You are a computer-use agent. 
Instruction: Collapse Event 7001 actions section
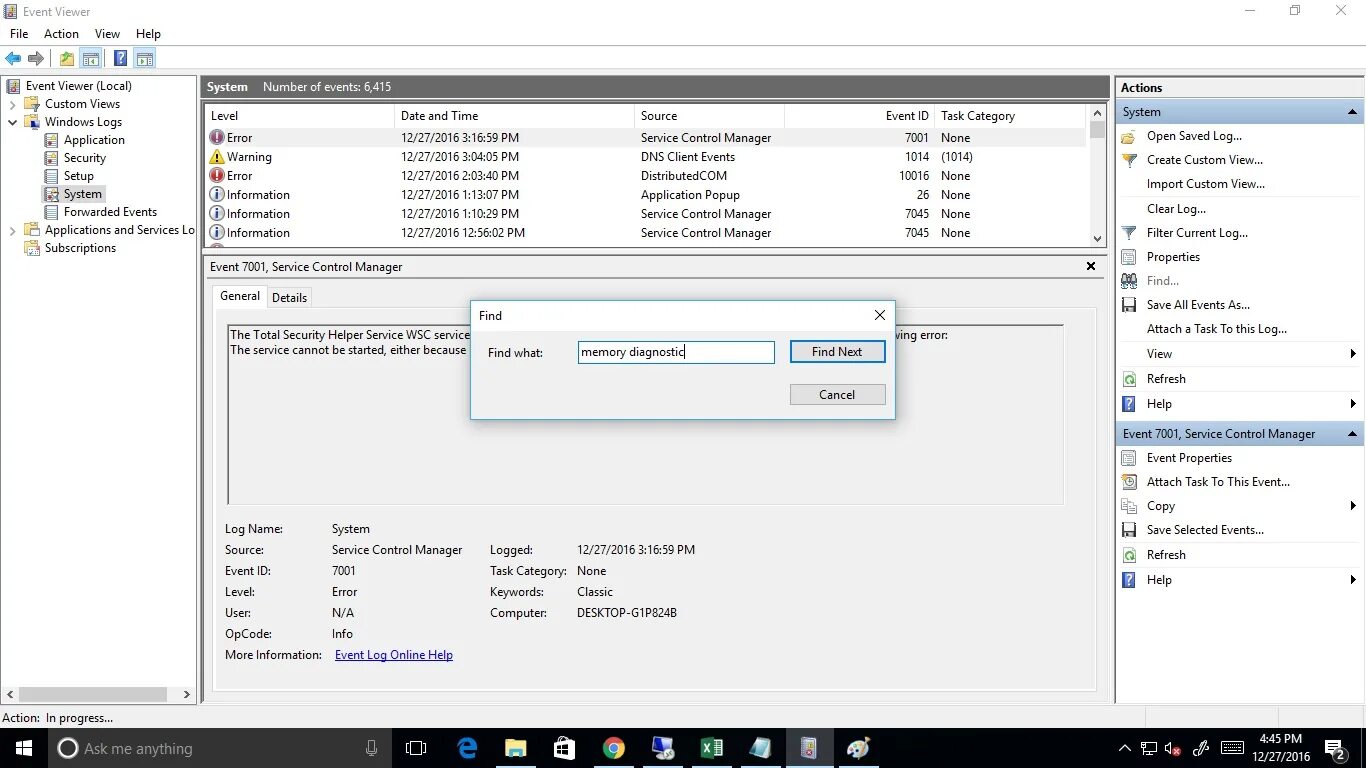(1352, 434)
